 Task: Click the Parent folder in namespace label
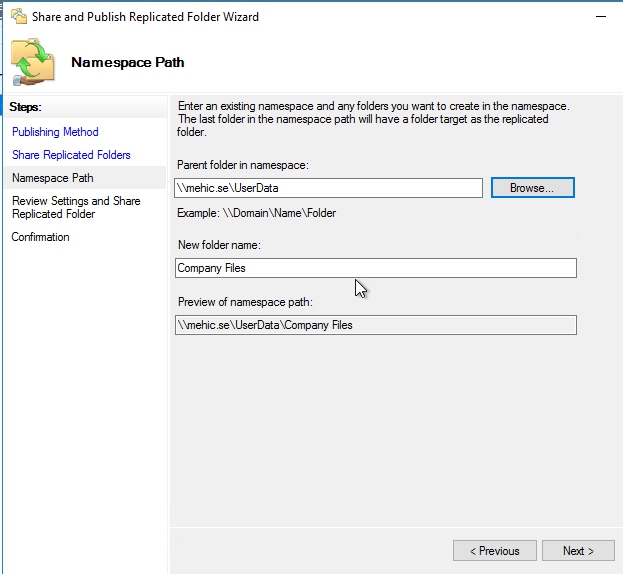coord(242,164)
